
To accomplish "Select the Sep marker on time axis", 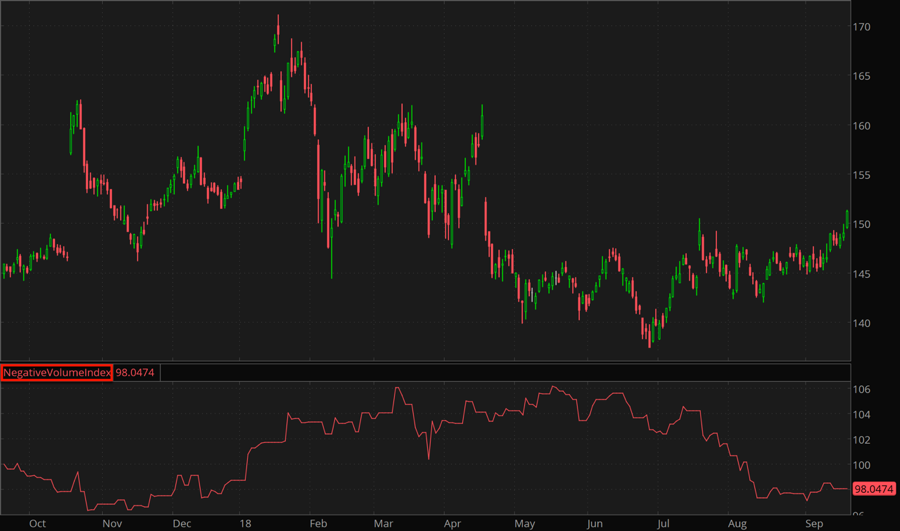I will click(x=814, y=523).
